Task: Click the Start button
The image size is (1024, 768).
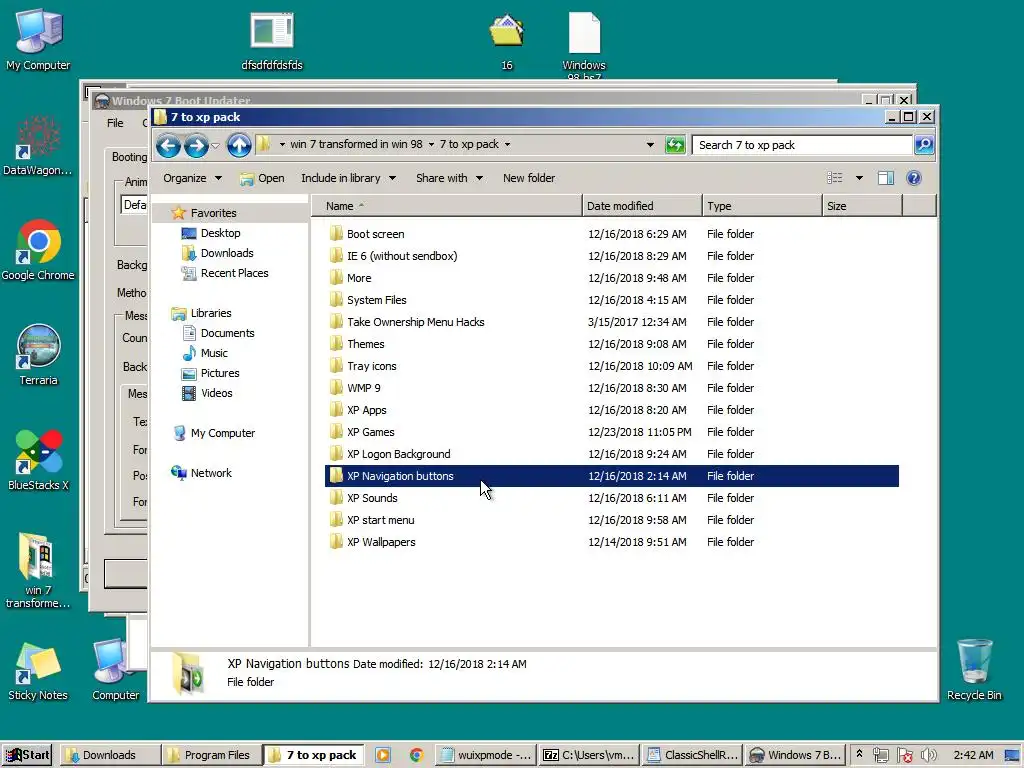Action: pos(28,756)
